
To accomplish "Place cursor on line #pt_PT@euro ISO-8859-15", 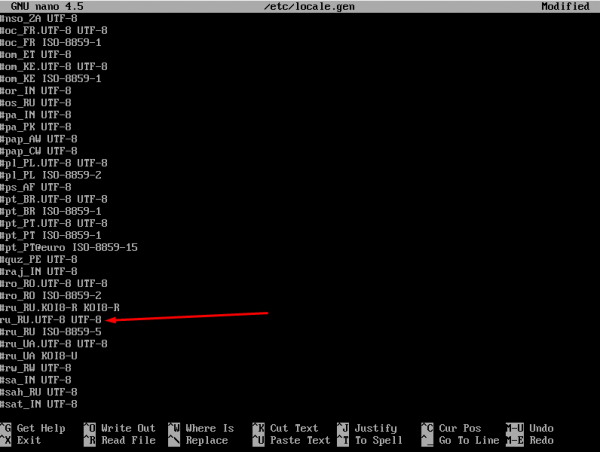I will coord(69,247).
